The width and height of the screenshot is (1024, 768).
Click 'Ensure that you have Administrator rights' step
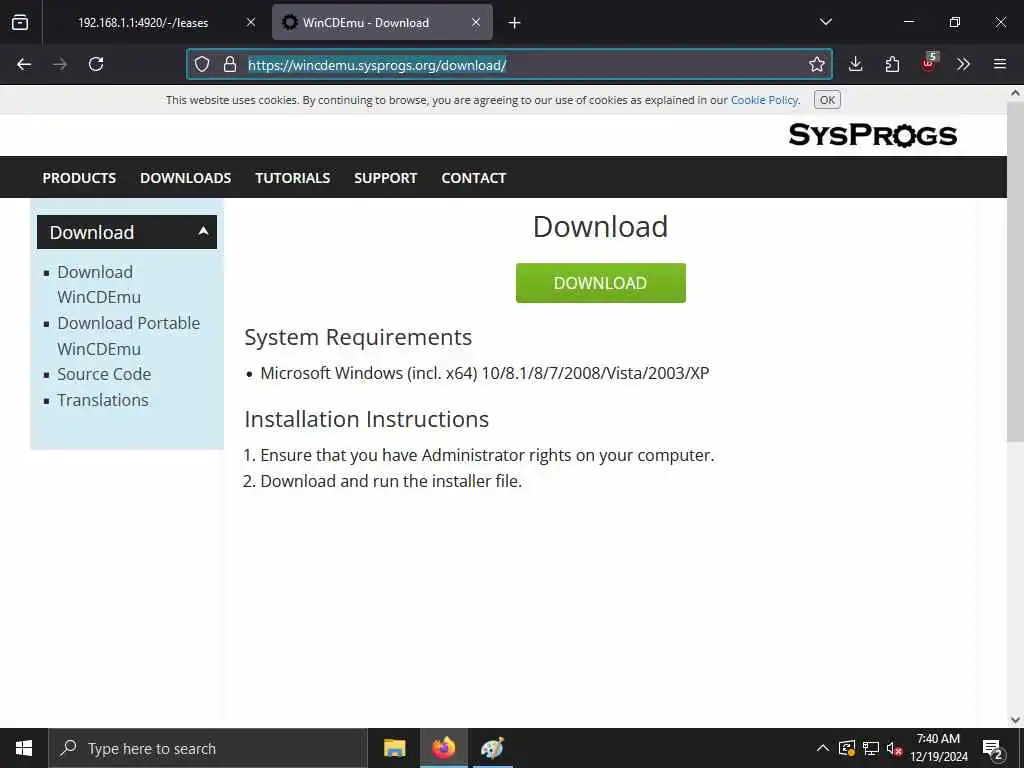(x=487, y=455)
